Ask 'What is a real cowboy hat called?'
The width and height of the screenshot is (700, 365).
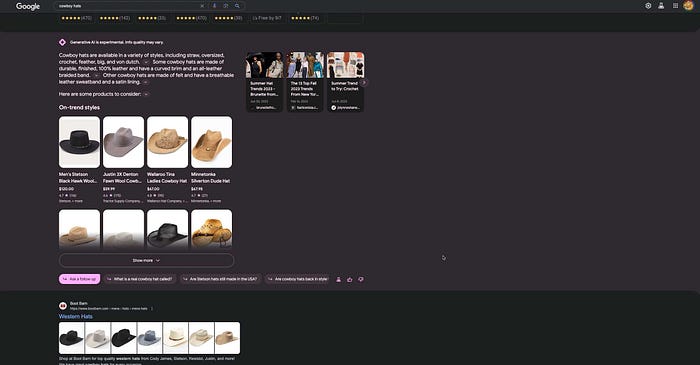(x=140, y=279)
